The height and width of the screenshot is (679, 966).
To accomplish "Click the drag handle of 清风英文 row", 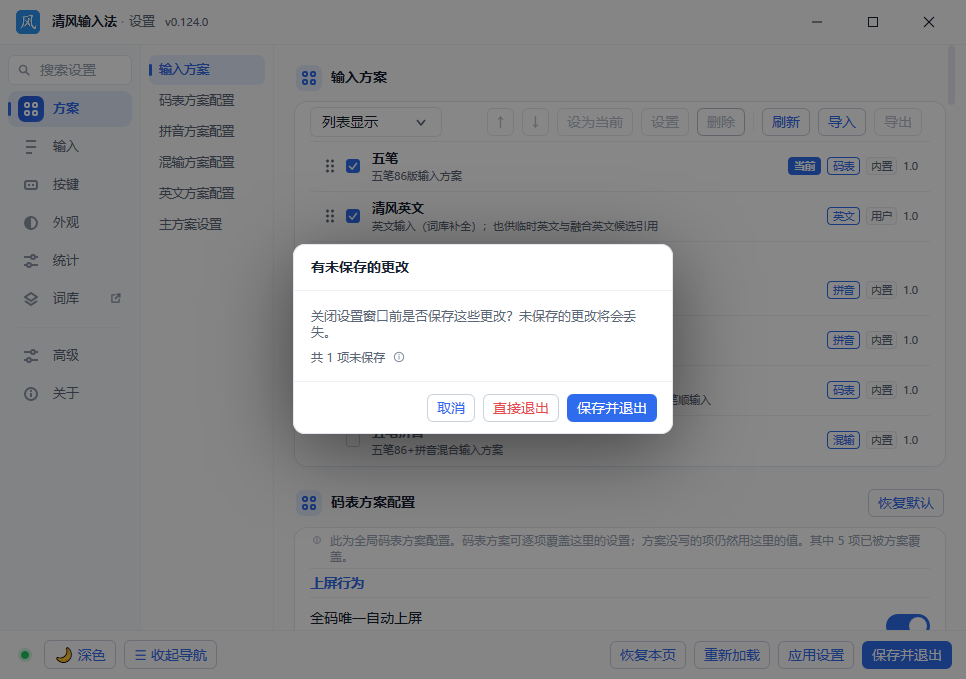I will click(x=330, y=216).
